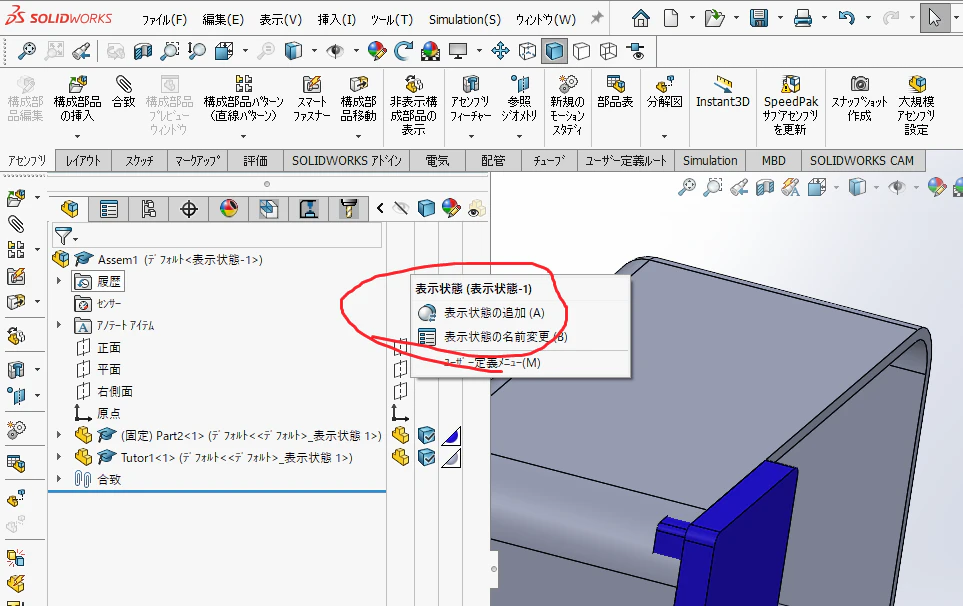963x606 pixels.
Task: Click the Home icon in title bar
Action: pos(641,18)
